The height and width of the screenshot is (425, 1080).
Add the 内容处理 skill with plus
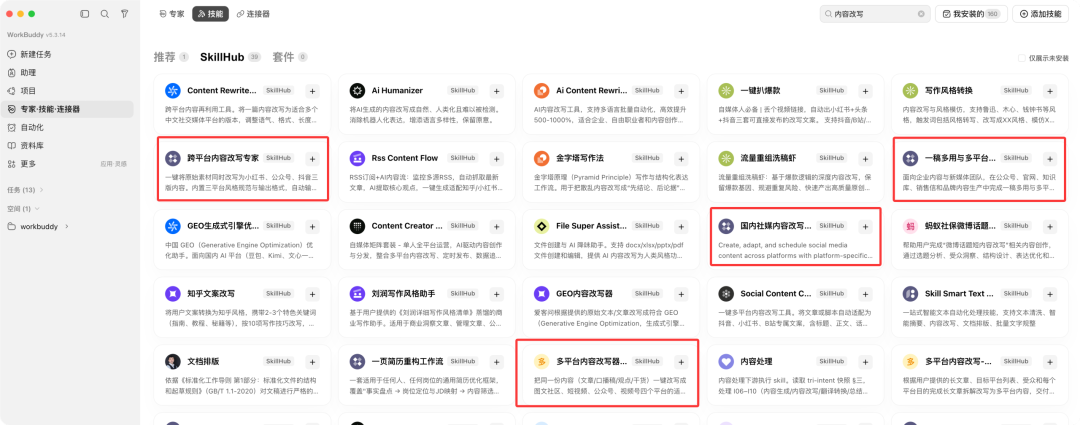[865, 362]
